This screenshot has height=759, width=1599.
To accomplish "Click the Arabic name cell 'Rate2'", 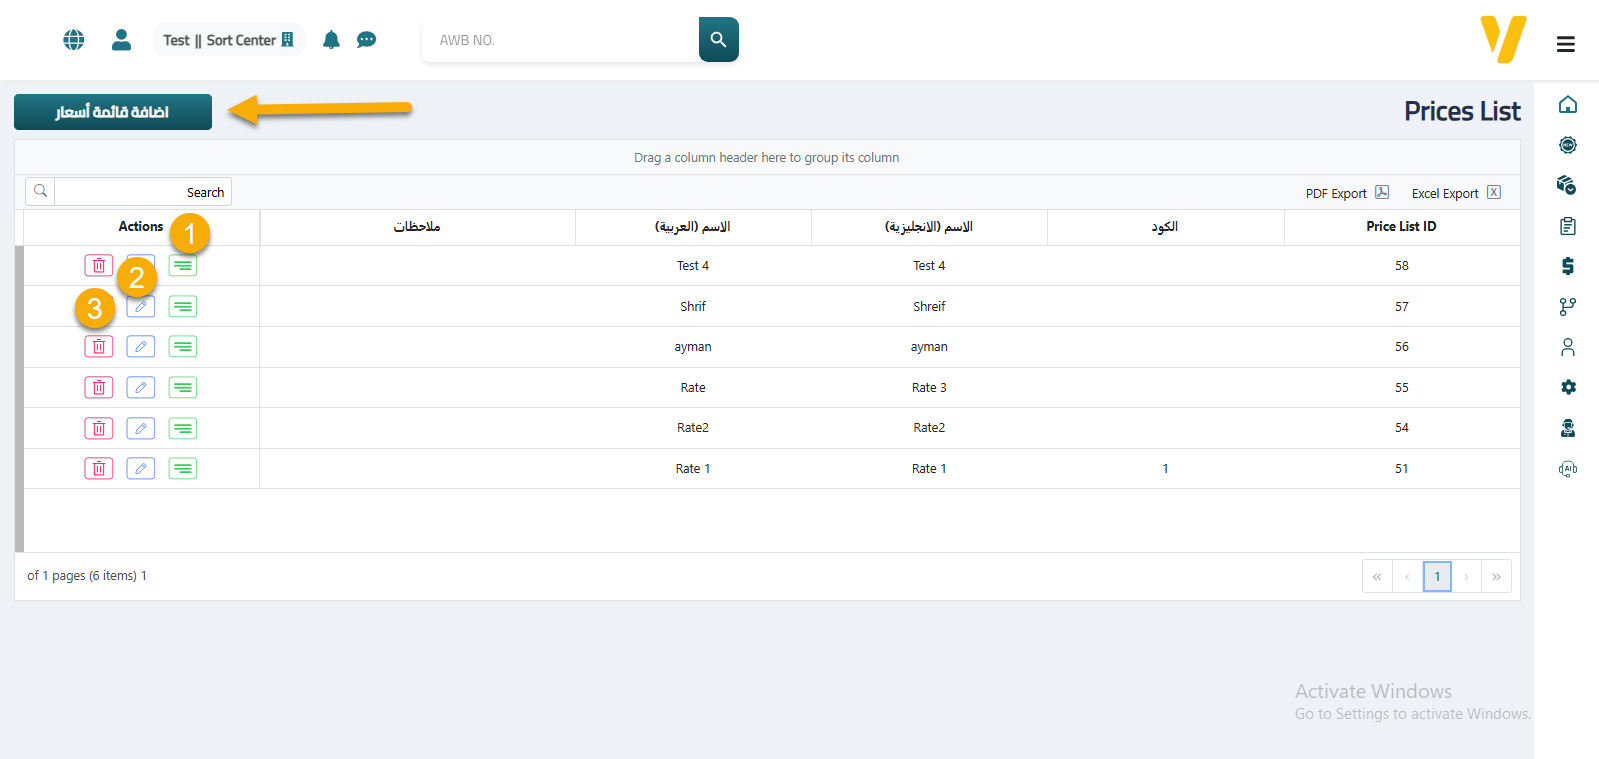I will pos(693,428).
